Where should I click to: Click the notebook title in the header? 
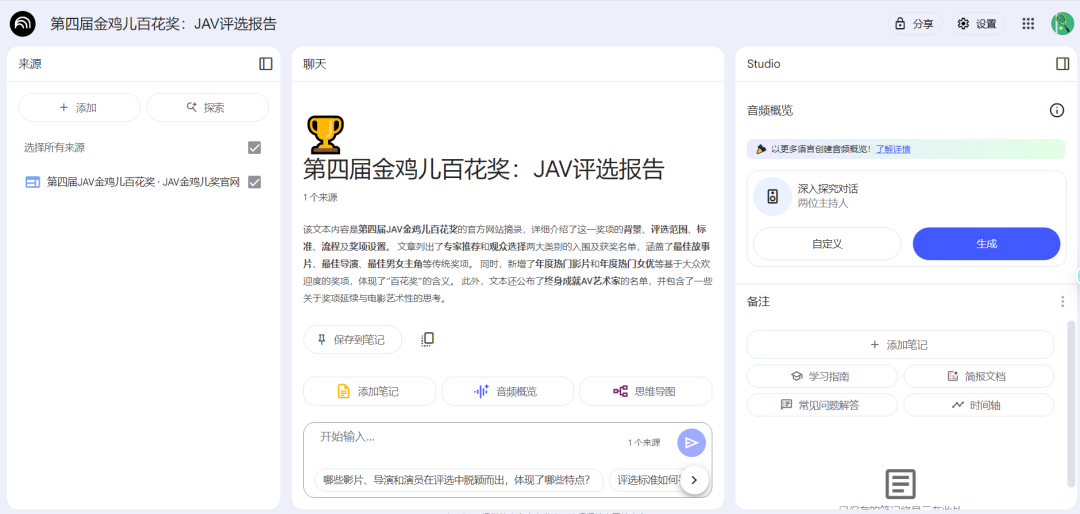[164, 23]
